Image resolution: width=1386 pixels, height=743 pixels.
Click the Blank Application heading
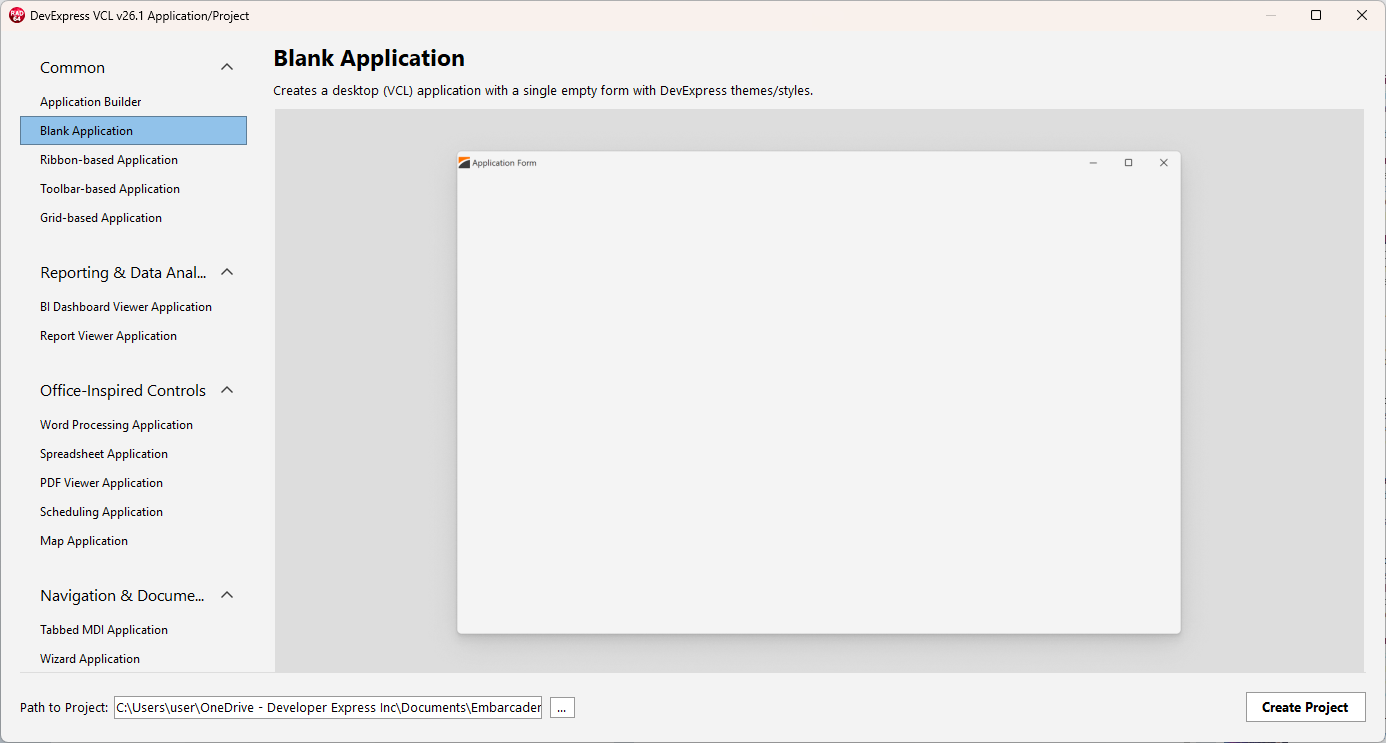click(369, 58)
